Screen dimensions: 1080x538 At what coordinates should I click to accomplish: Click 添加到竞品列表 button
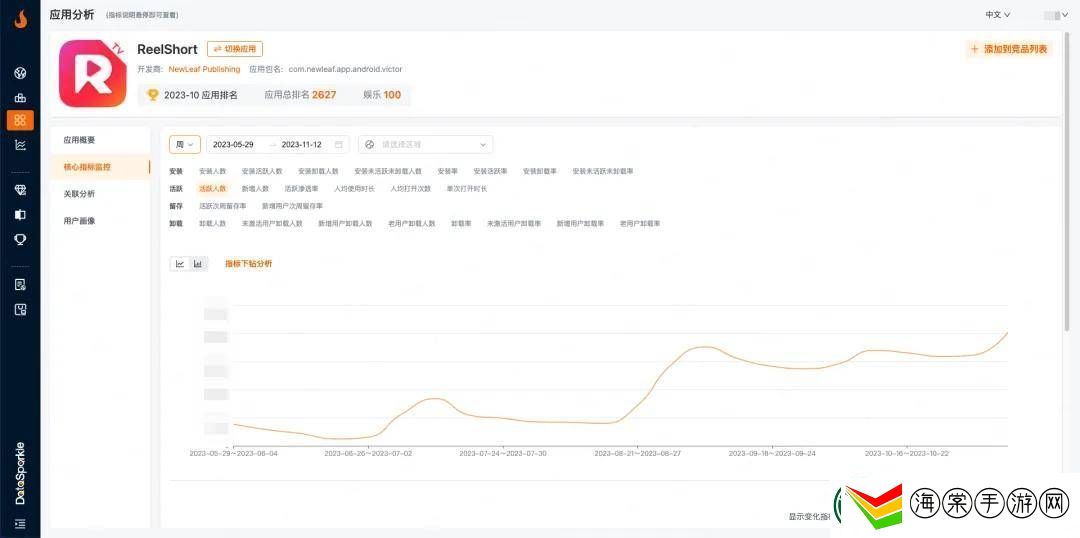click(1009, 49)
